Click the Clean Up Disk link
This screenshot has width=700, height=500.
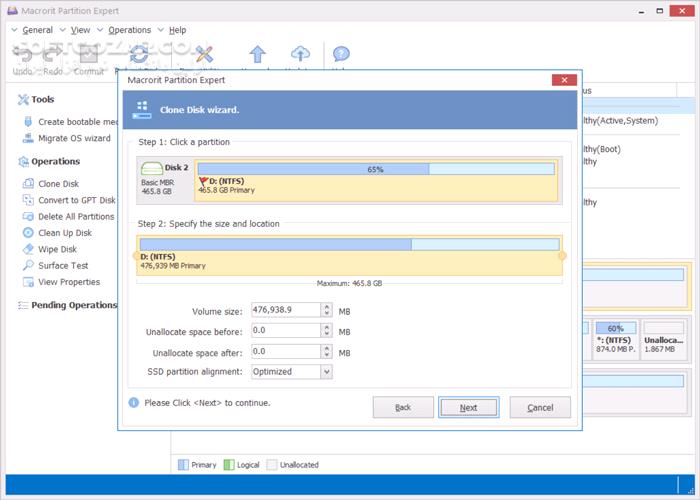click(x=65, y=233)
